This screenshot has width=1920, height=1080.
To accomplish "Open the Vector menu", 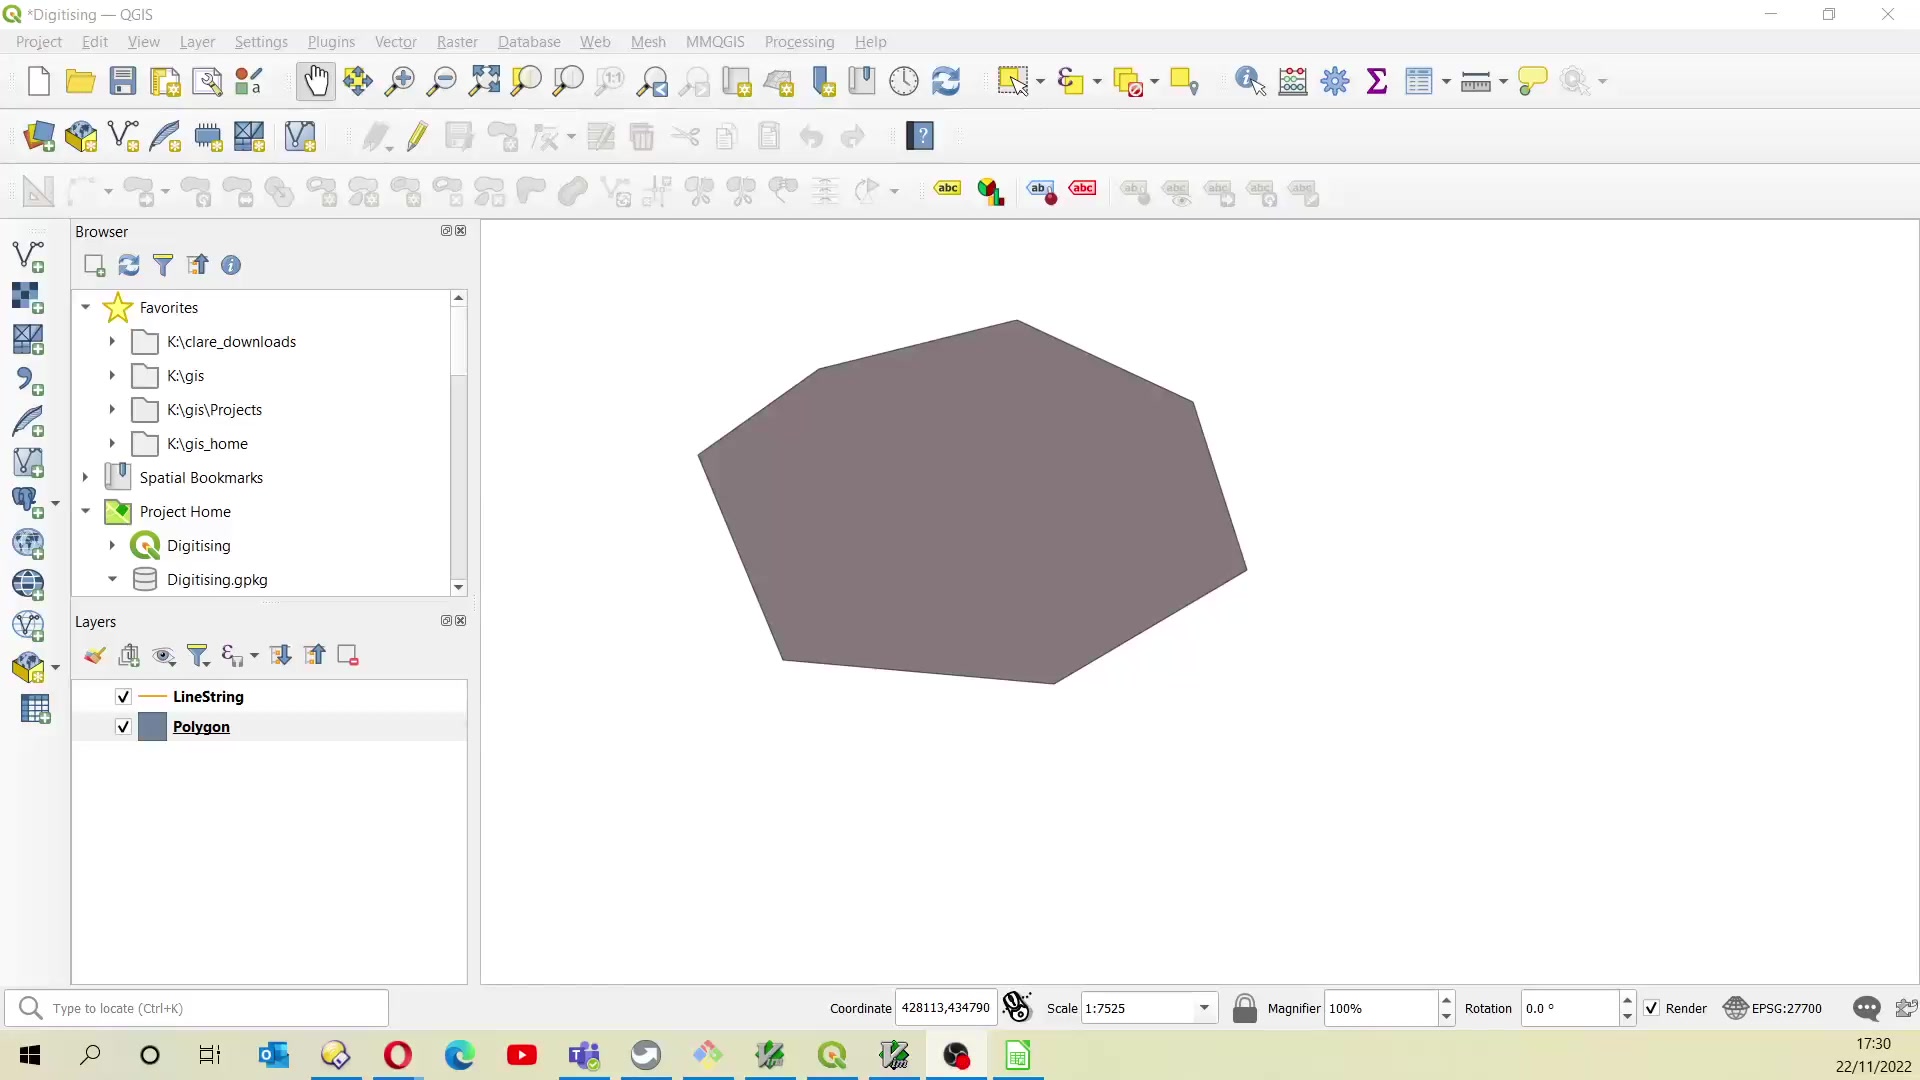I will 396,41.
